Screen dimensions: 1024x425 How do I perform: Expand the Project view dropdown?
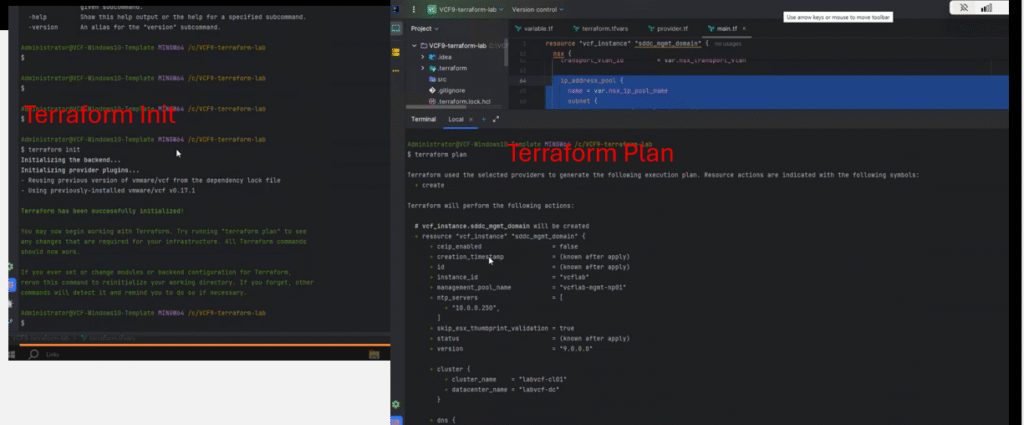pos(431,29)
